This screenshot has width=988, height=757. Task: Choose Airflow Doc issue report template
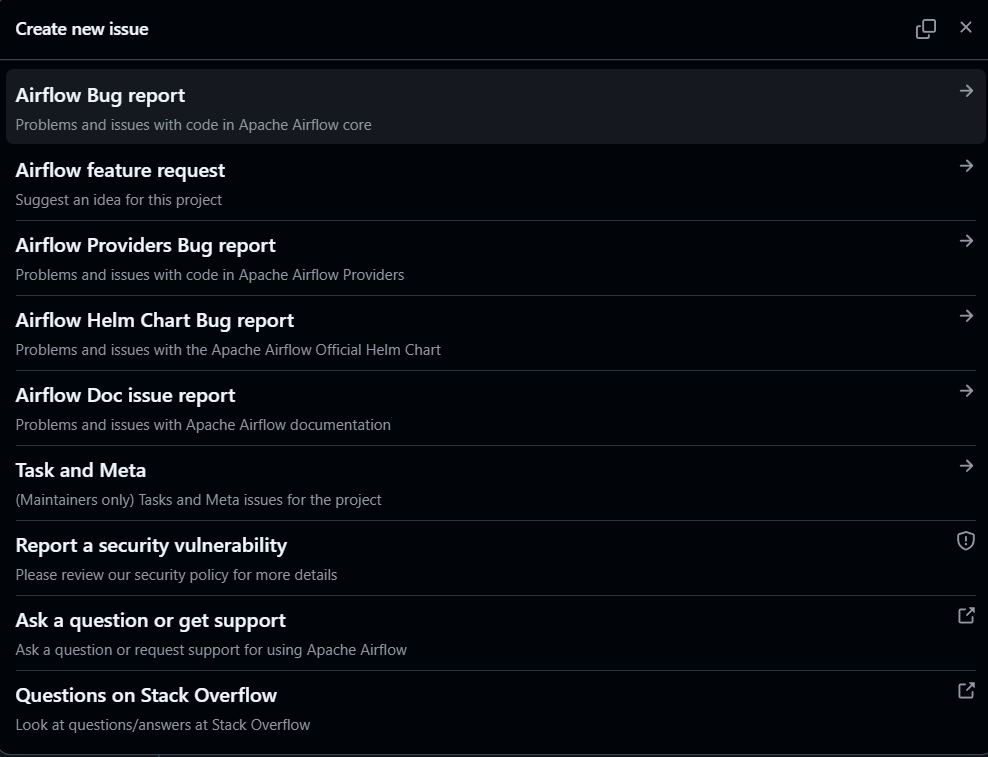[496, 408]
